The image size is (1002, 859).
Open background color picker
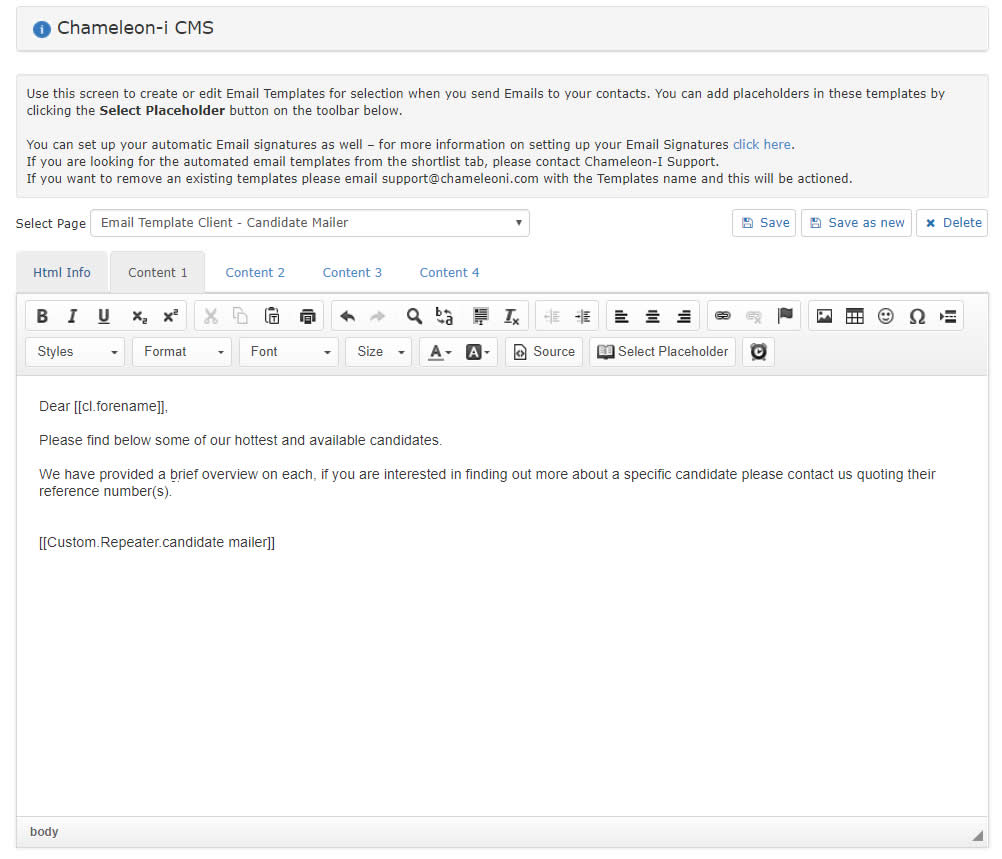(477, 352)
